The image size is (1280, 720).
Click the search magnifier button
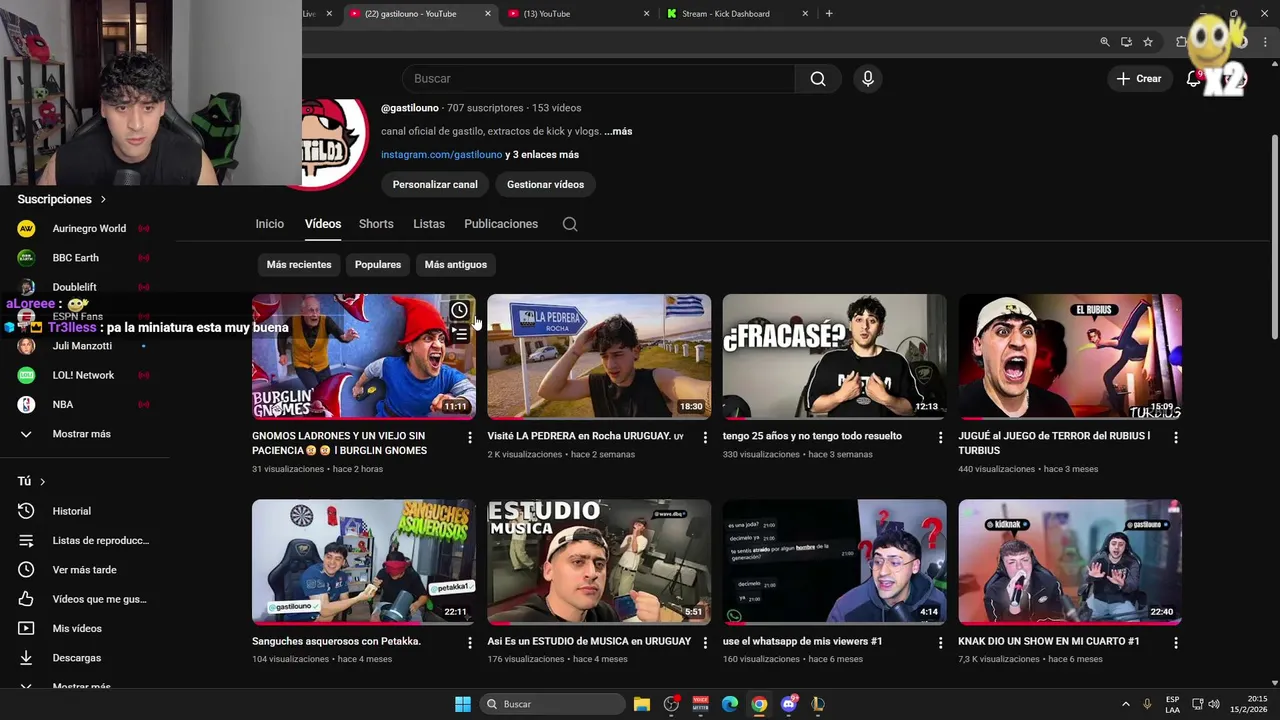(x=818, y=79)
